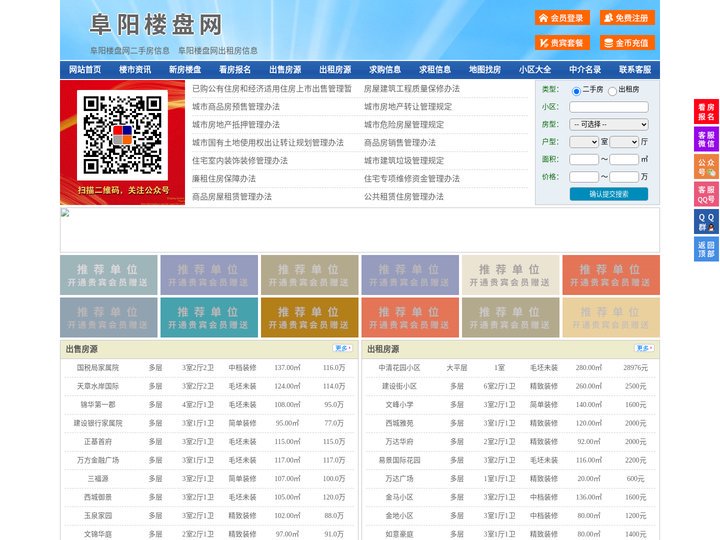720x540 pixels.
Task: Open the 国税局家属院 sale listing
Action: coord(98,368)
